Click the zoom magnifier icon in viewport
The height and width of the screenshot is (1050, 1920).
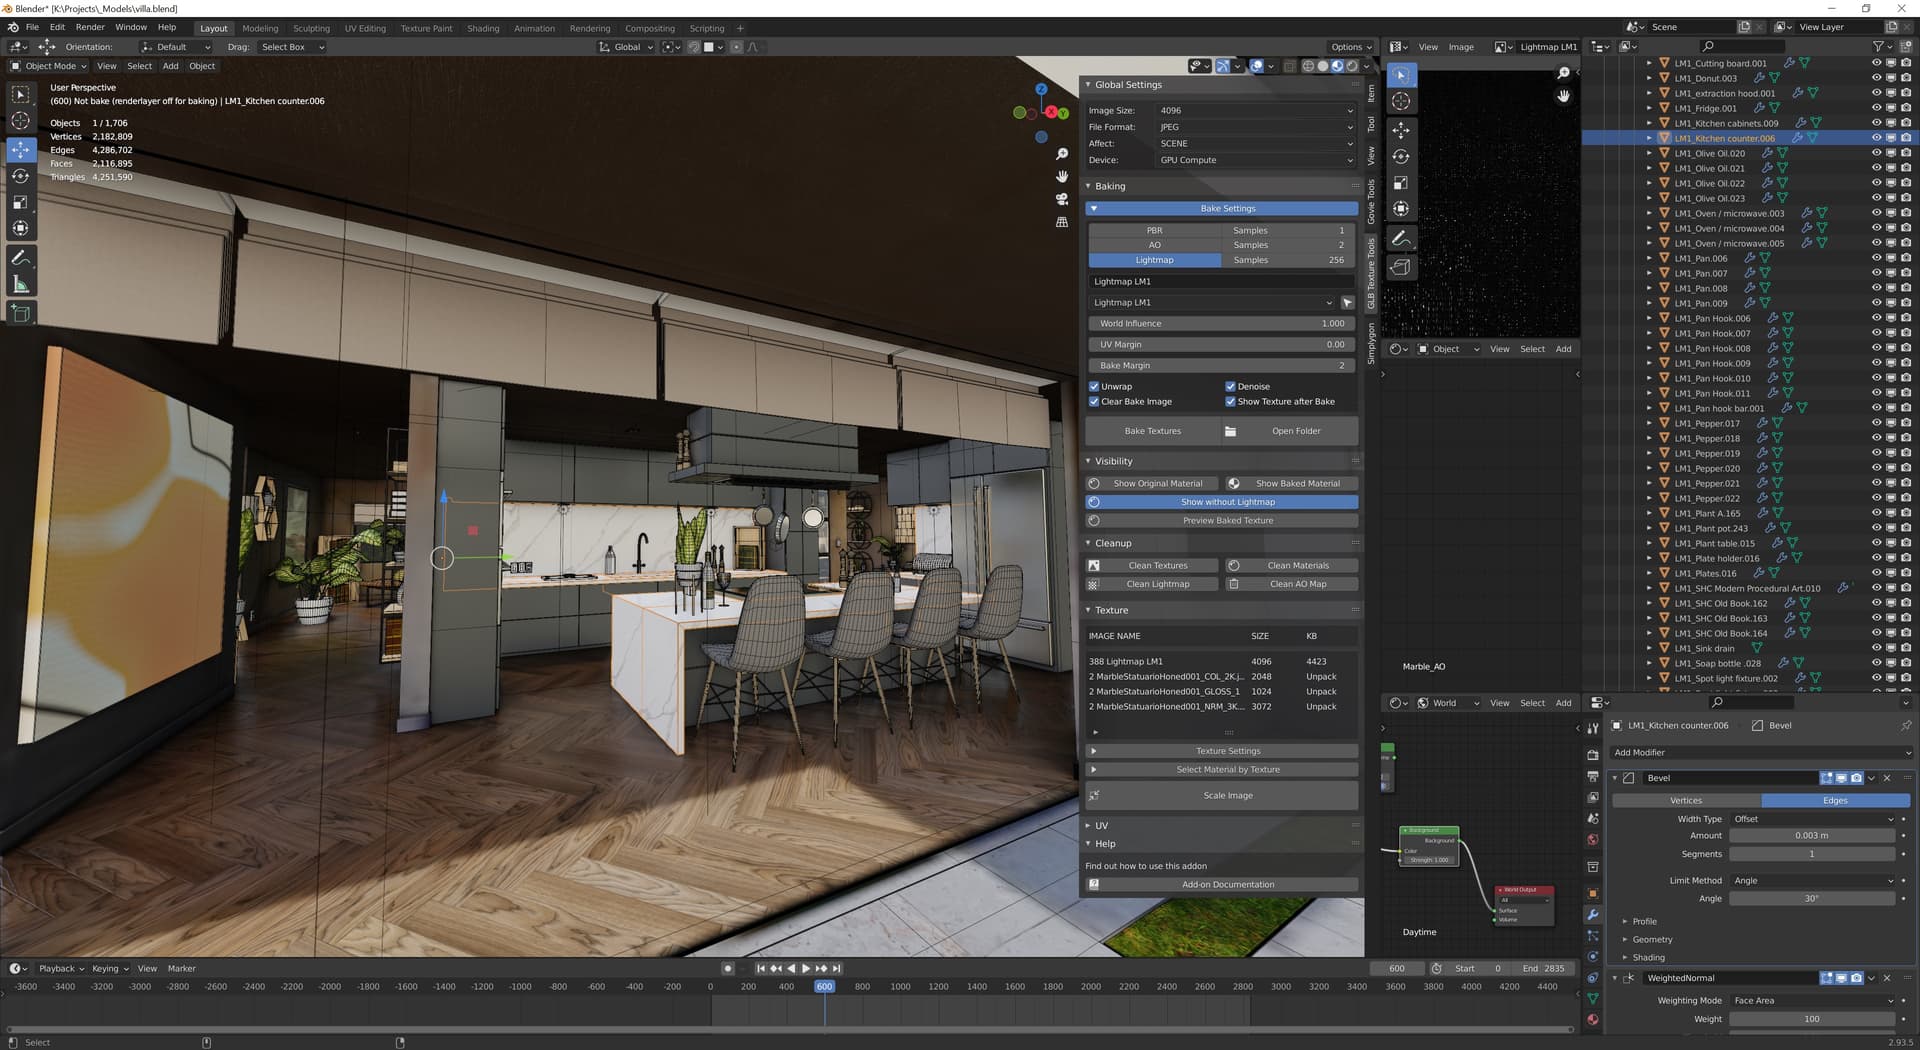[x=1062, y=154]
